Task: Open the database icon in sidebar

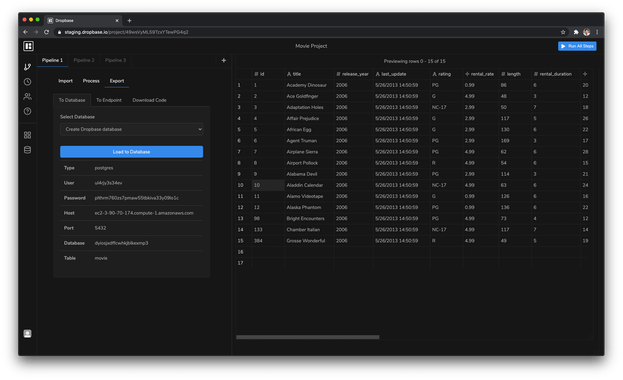Action: coord(27,150)
